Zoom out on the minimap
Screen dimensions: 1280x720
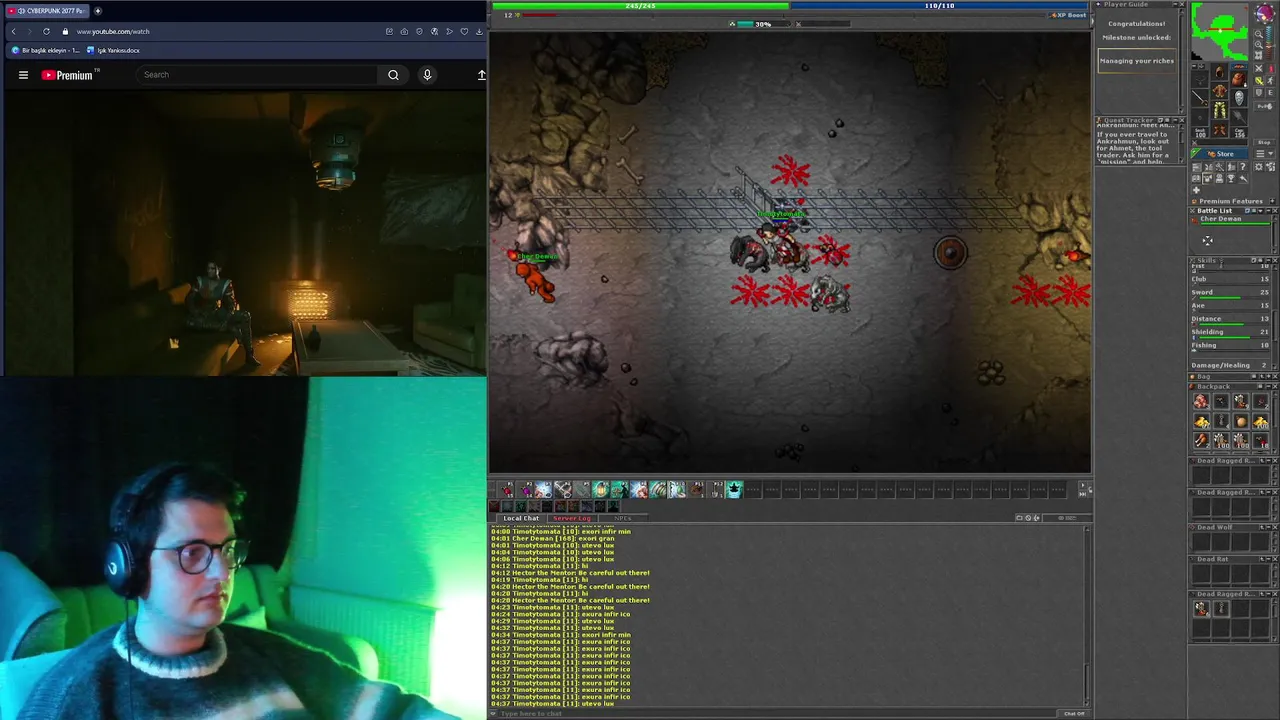tap(1259, 34)
